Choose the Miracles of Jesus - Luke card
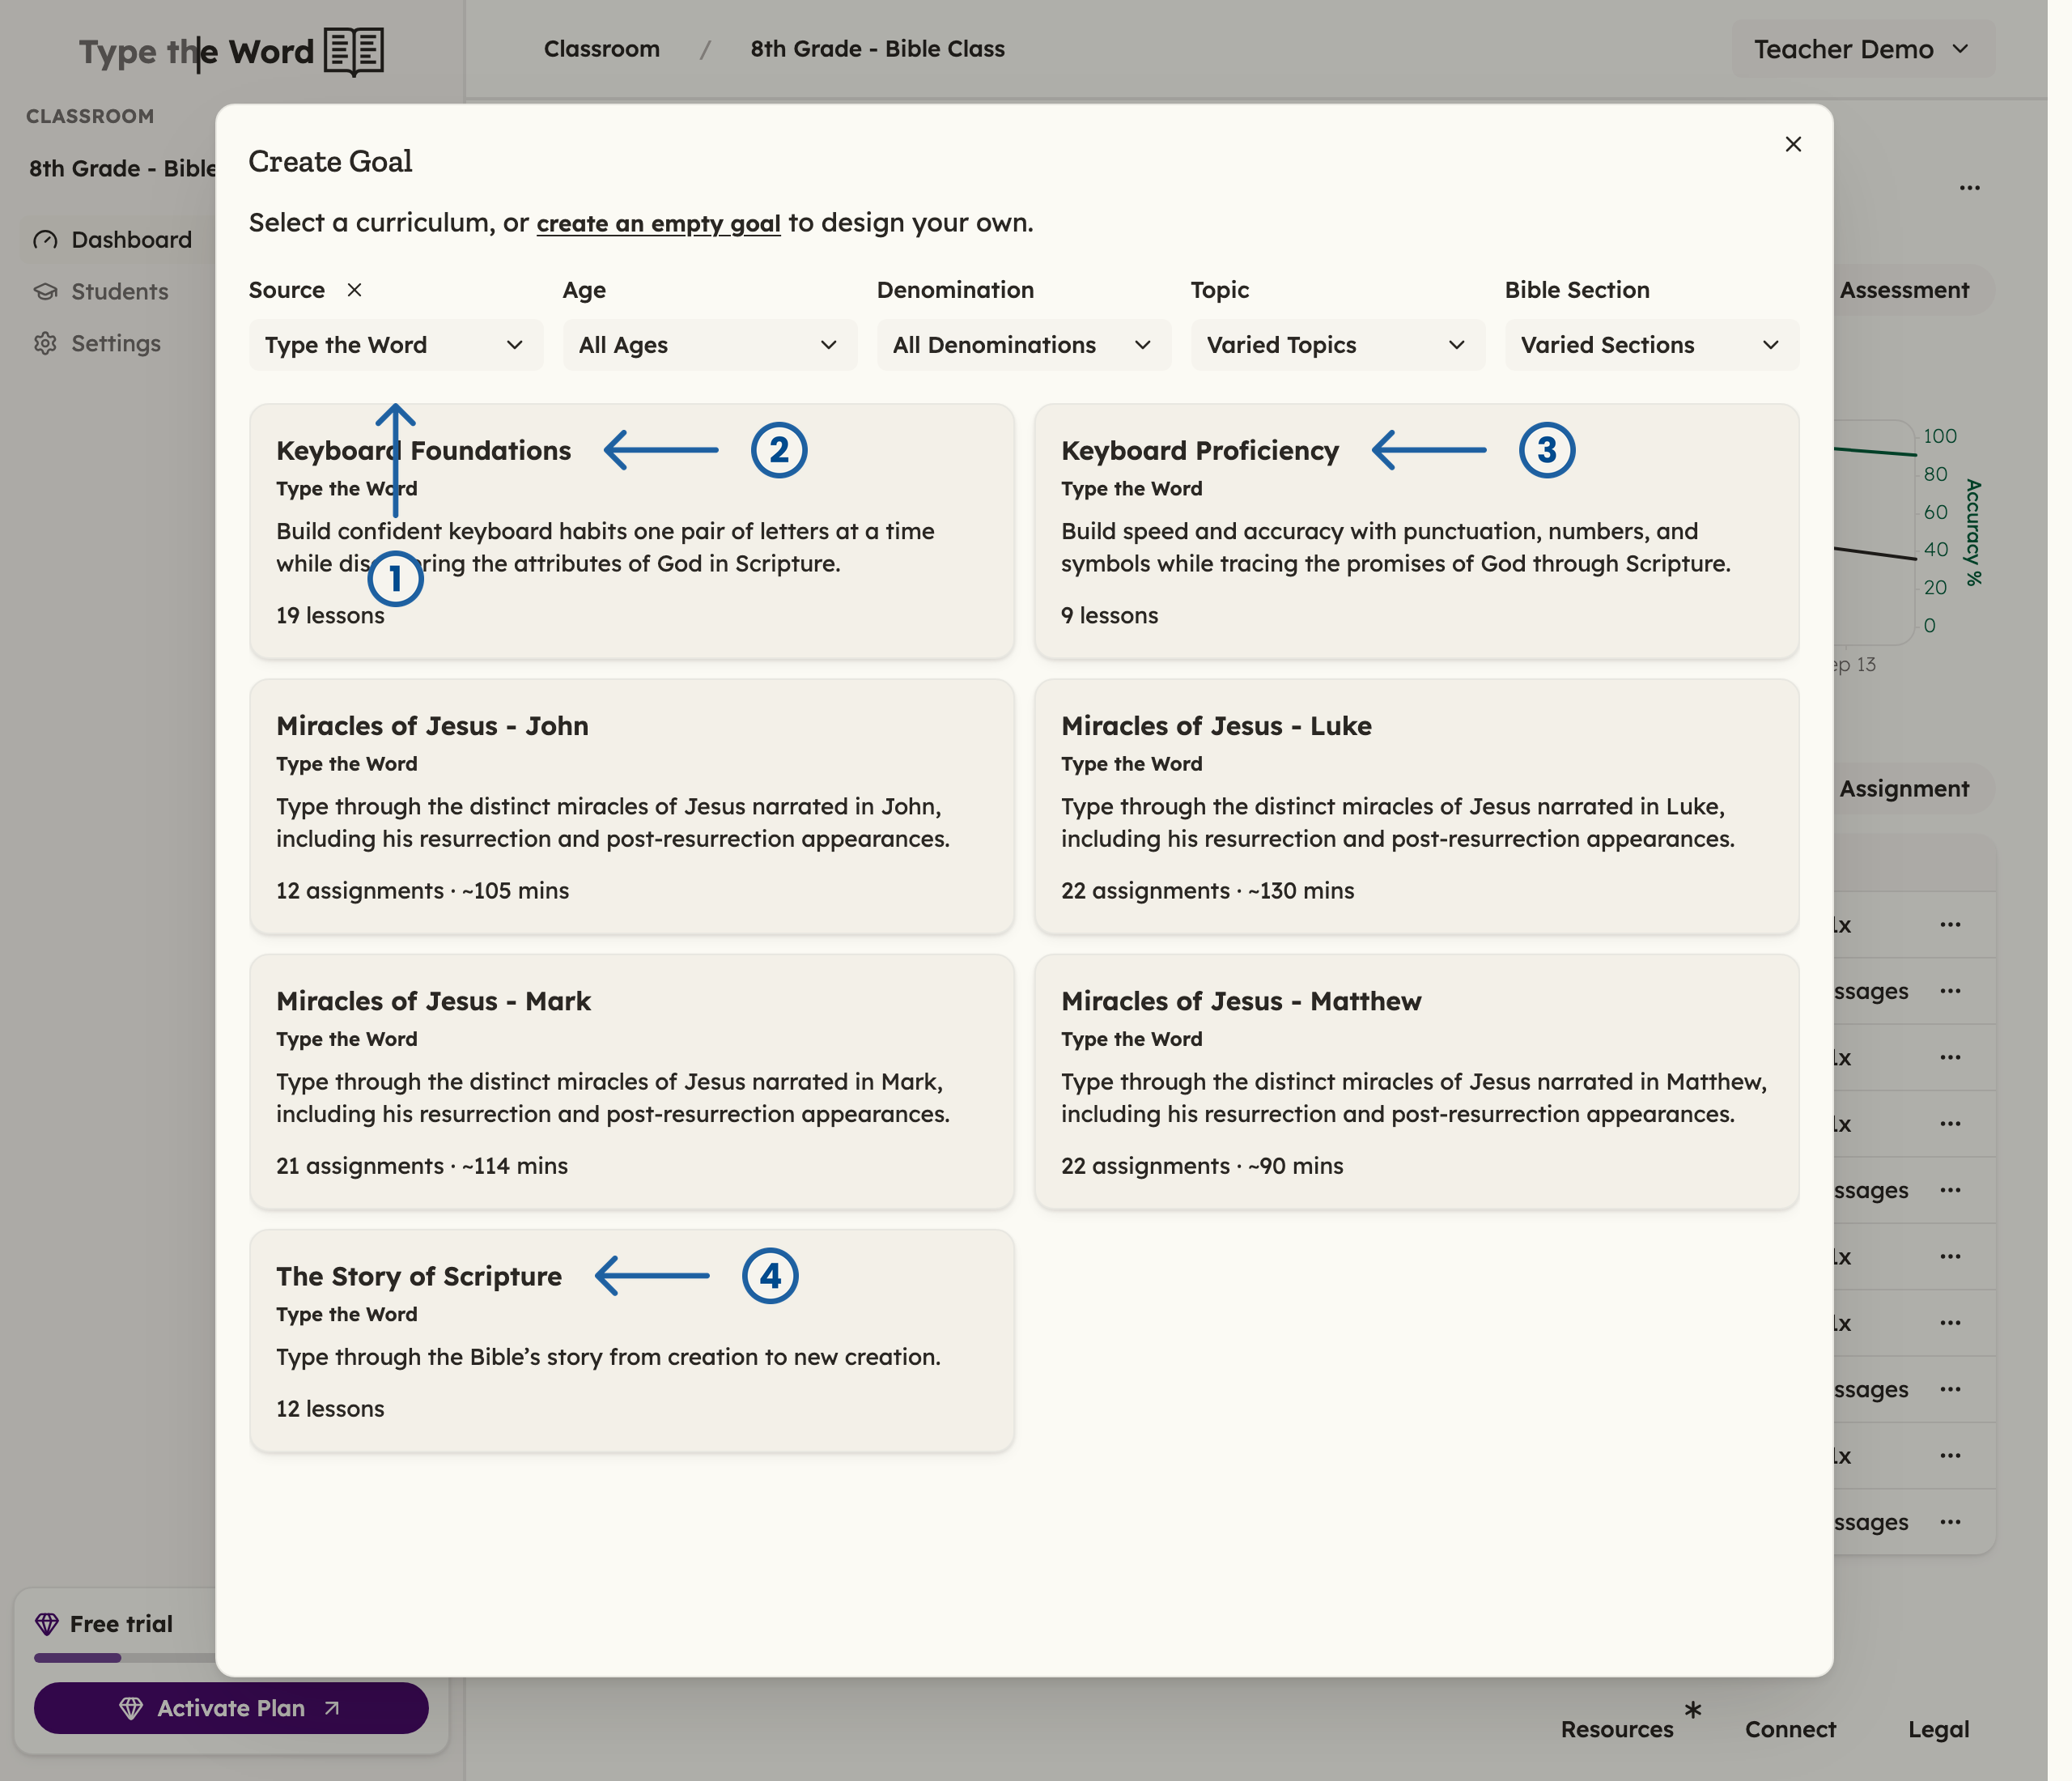This screenshot has height=1781, width=2072. [1417, 806]
